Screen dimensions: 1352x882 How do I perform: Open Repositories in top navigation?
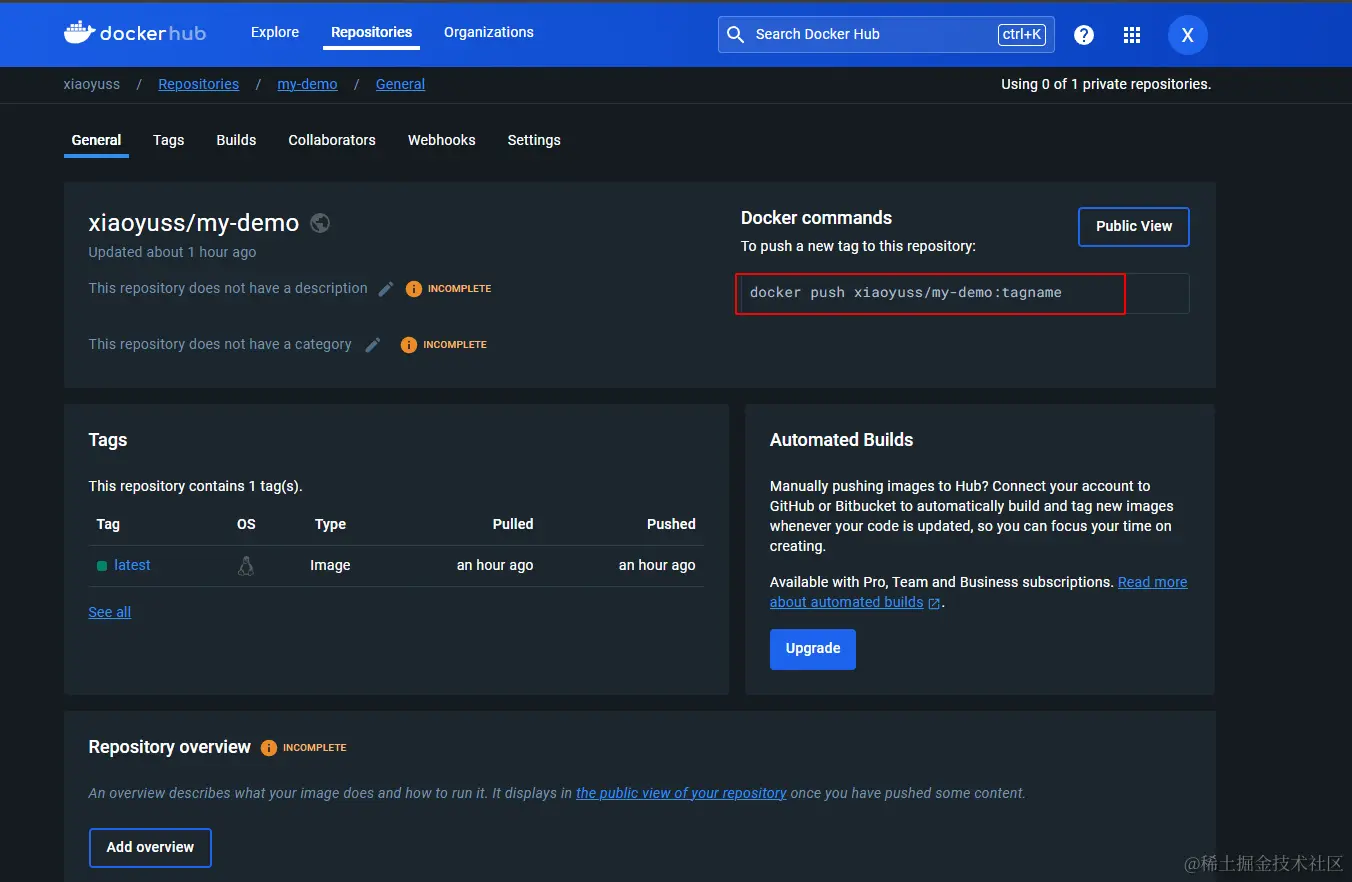(372, 33)
